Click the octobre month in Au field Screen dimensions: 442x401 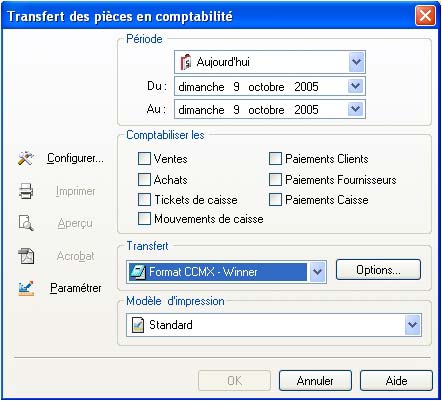pos(266,109)
